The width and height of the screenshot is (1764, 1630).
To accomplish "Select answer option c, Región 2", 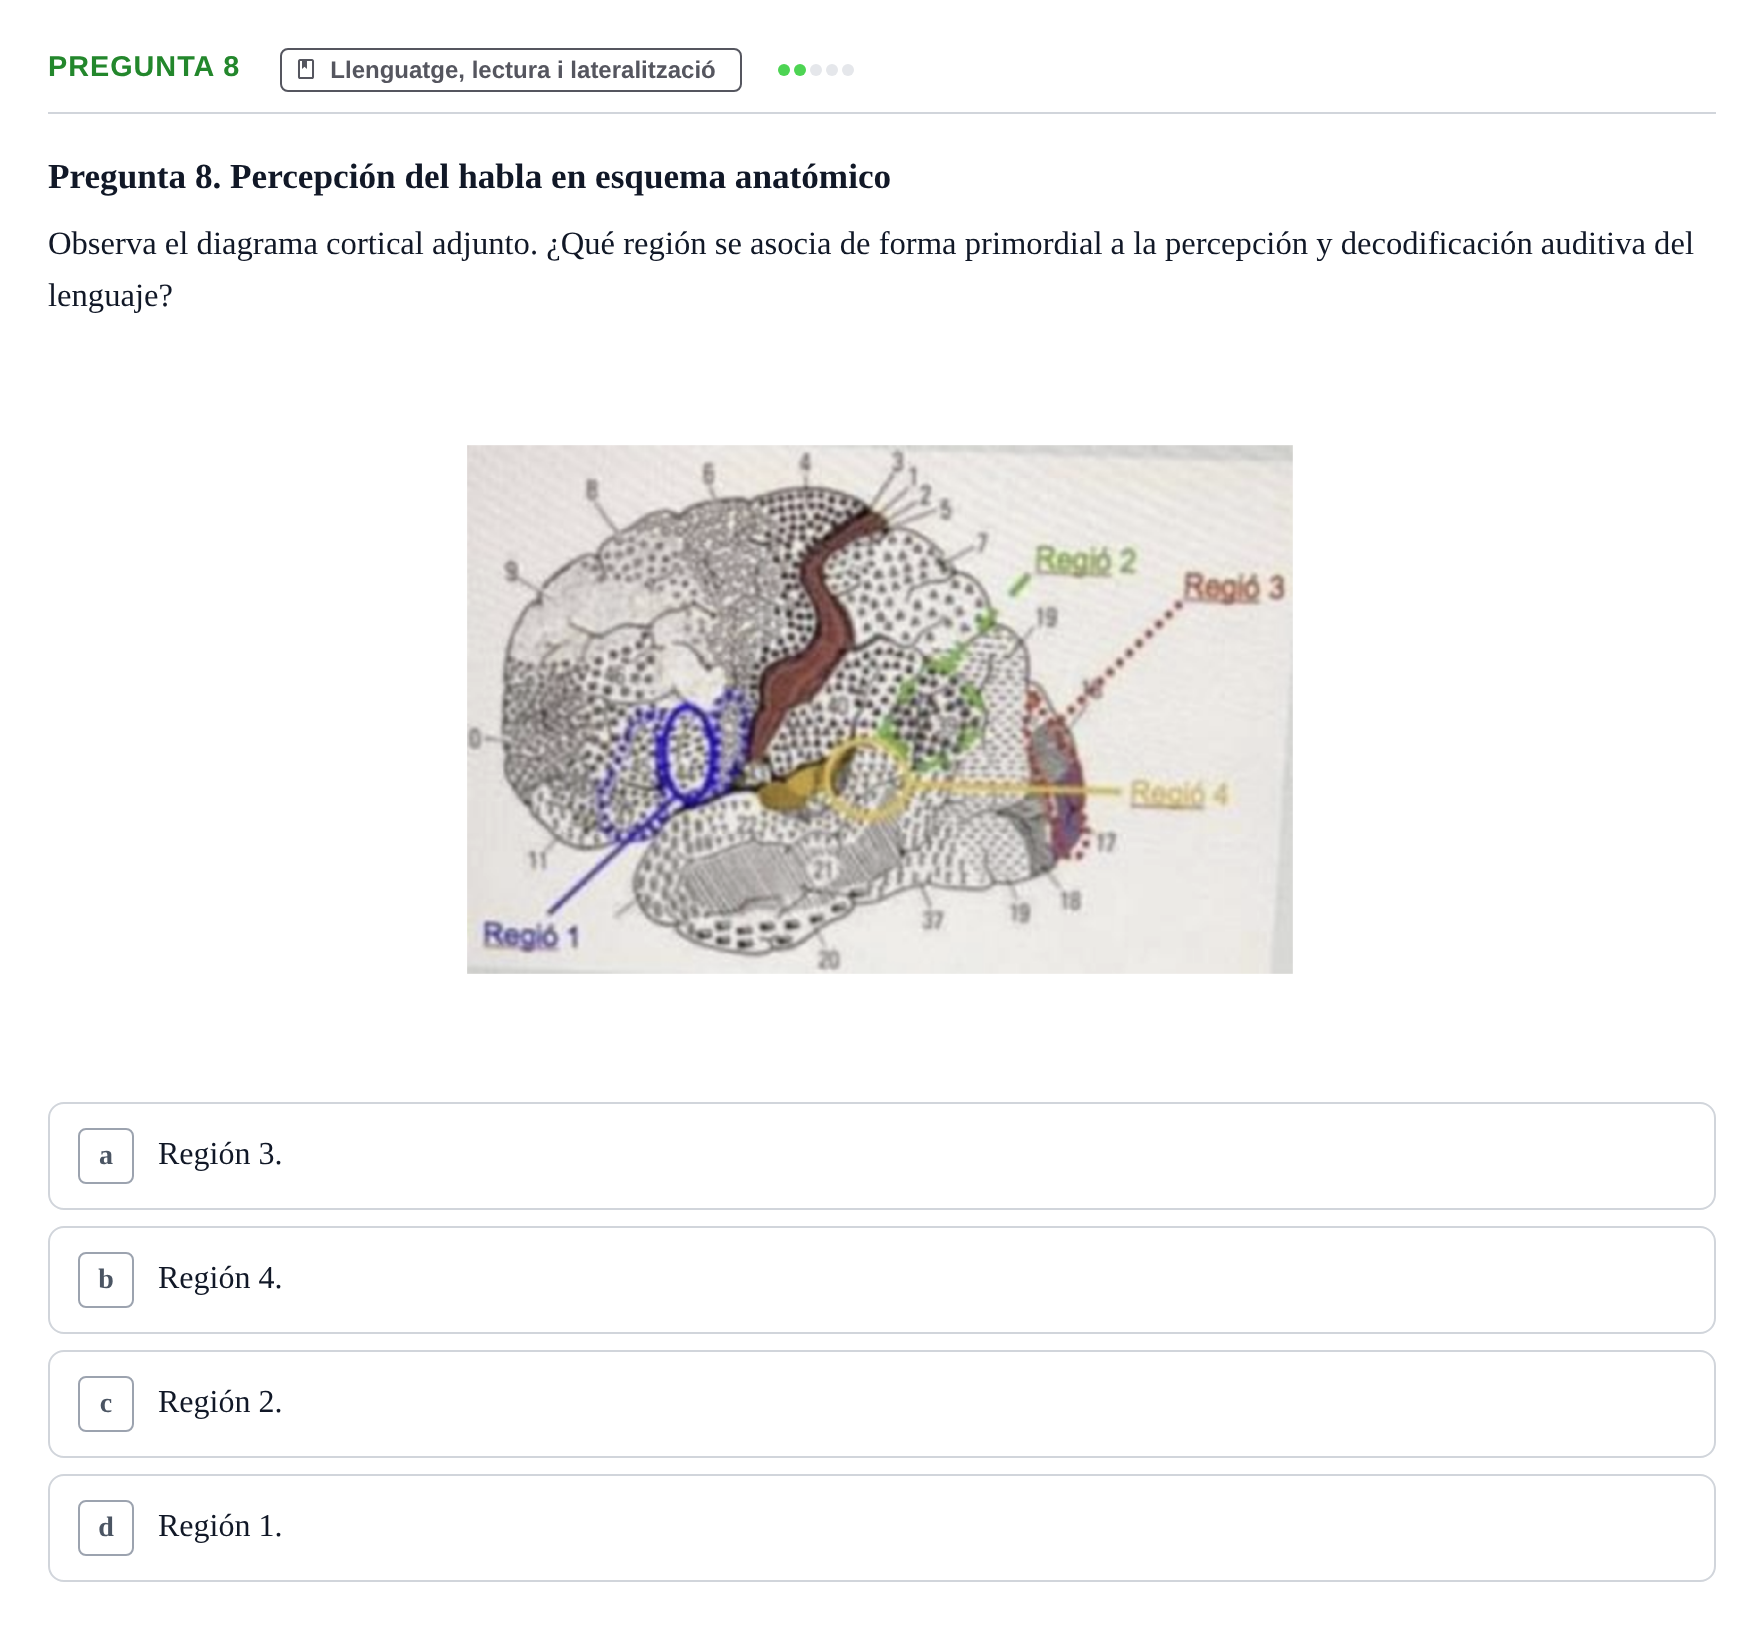I will pyautogui.click(x=881, y=1404).
